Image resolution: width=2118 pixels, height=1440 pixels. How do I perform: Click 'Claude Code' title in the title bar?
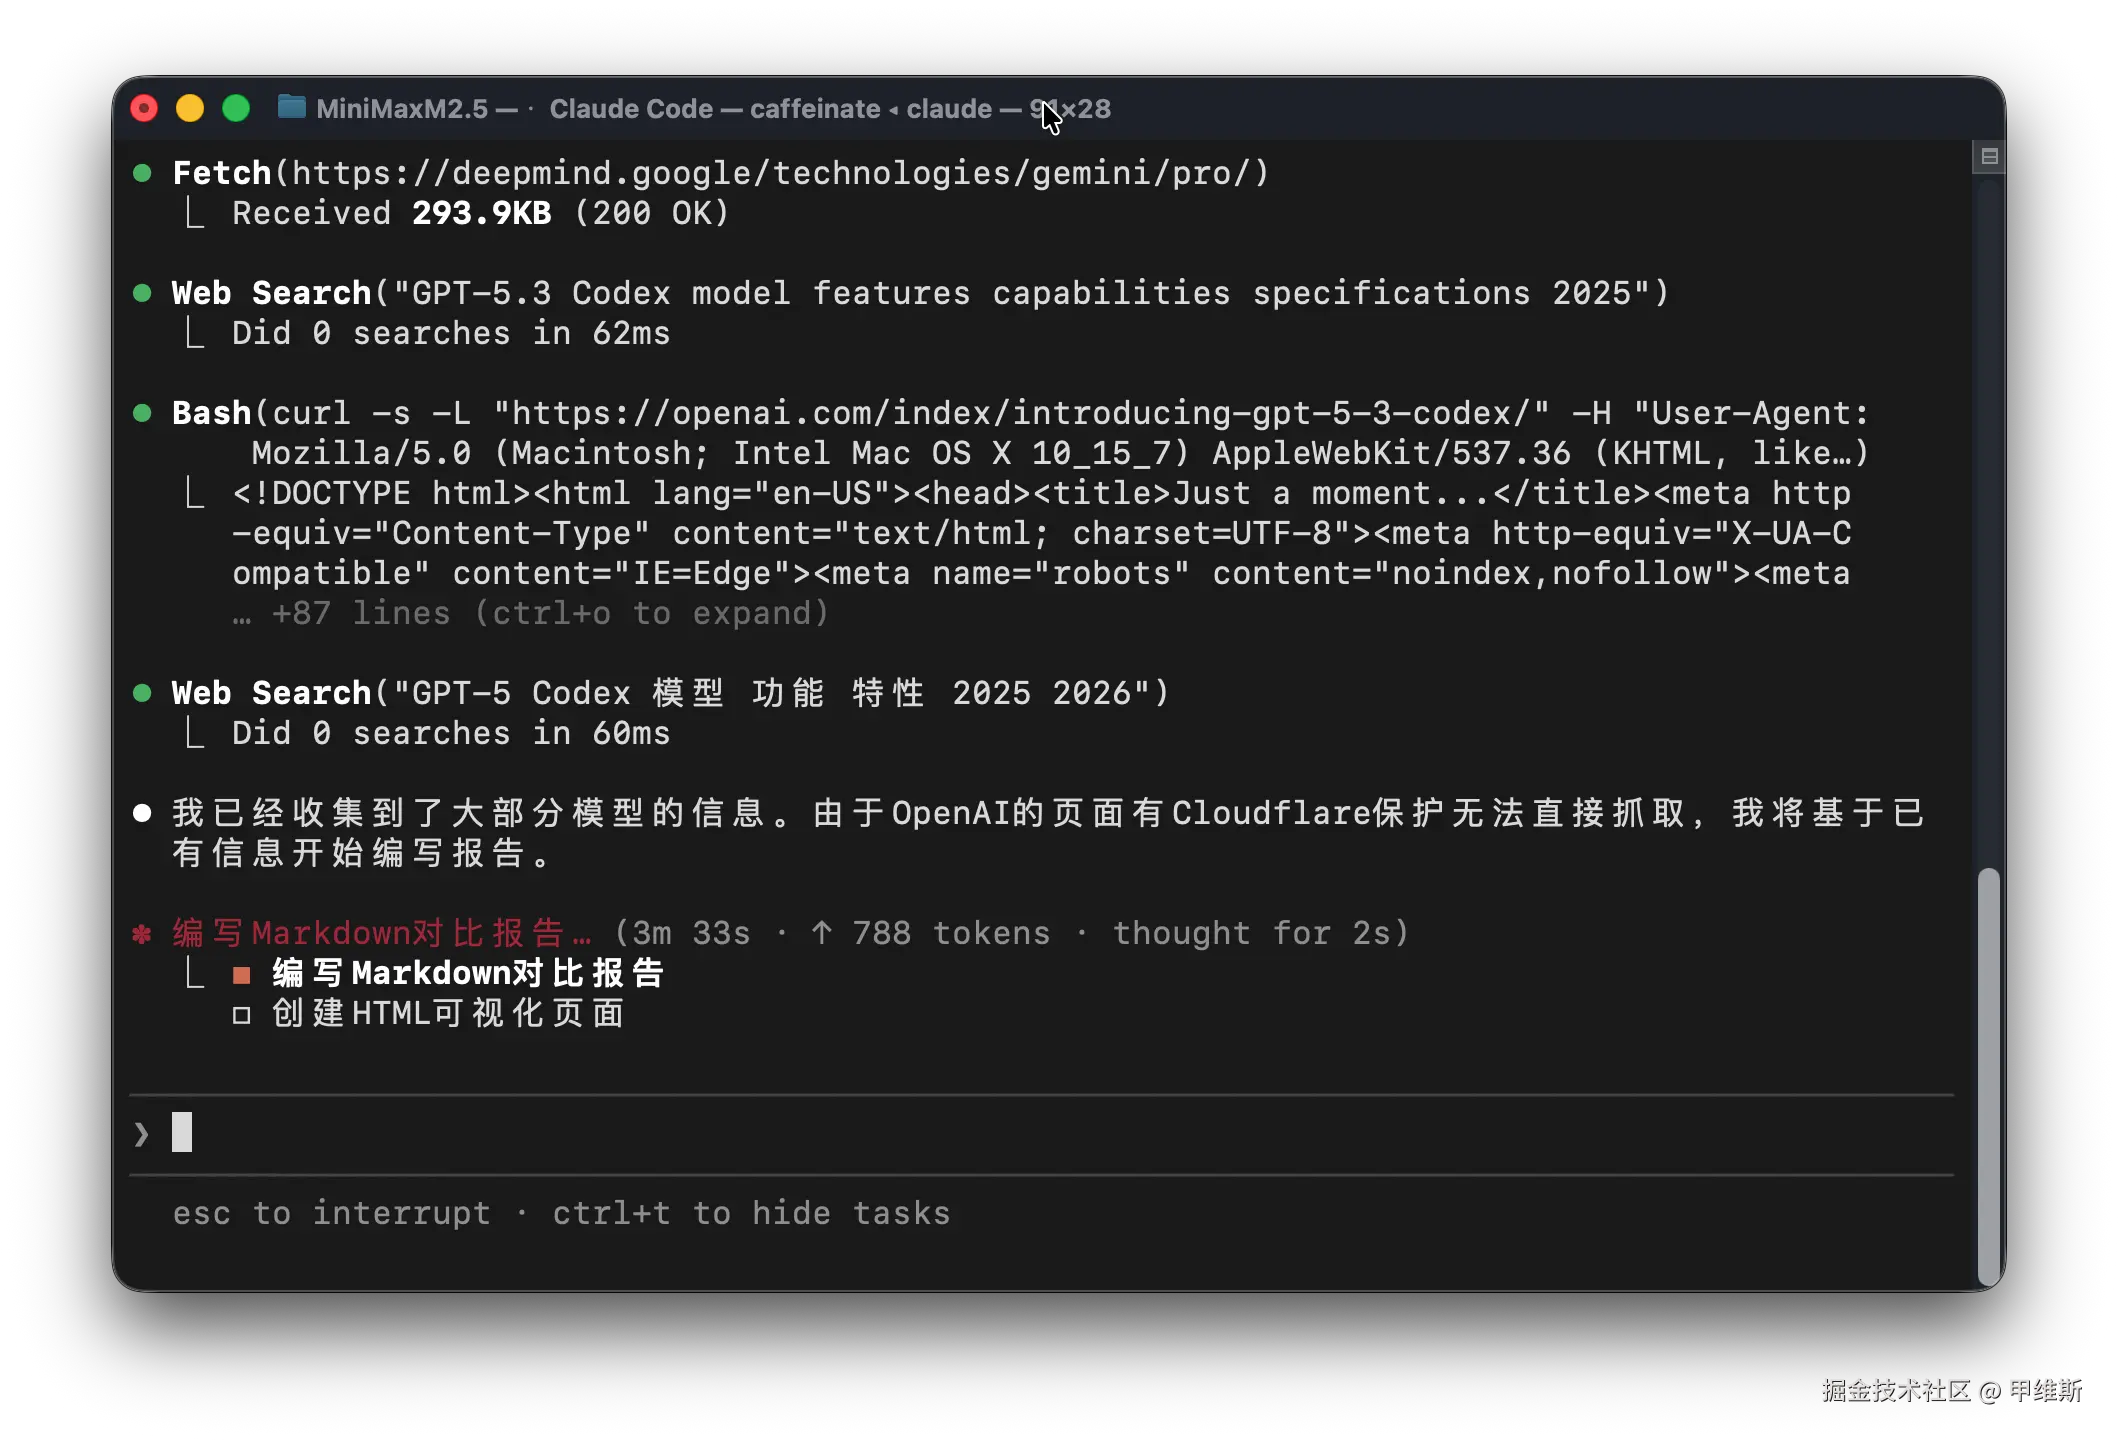[x=631, y=108]
